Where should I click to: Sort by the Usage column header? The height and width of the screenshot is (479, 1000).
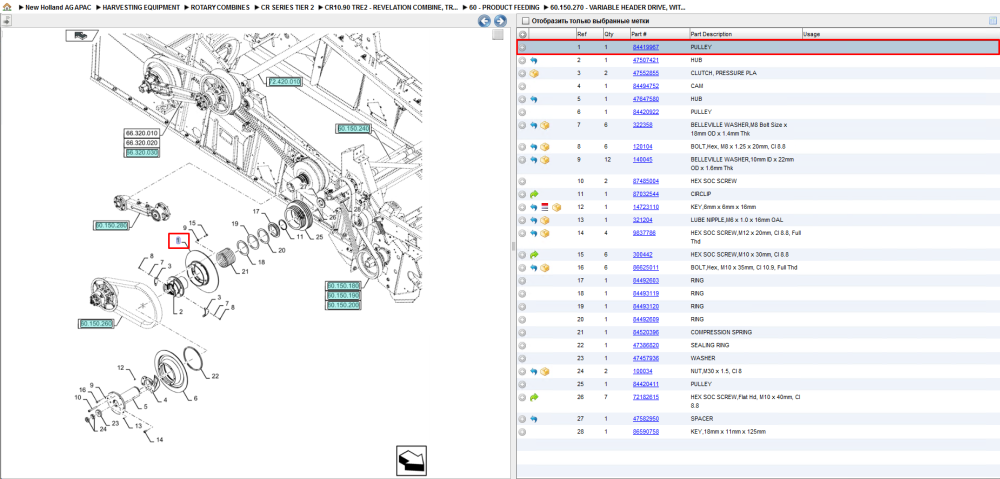(812, 34)
